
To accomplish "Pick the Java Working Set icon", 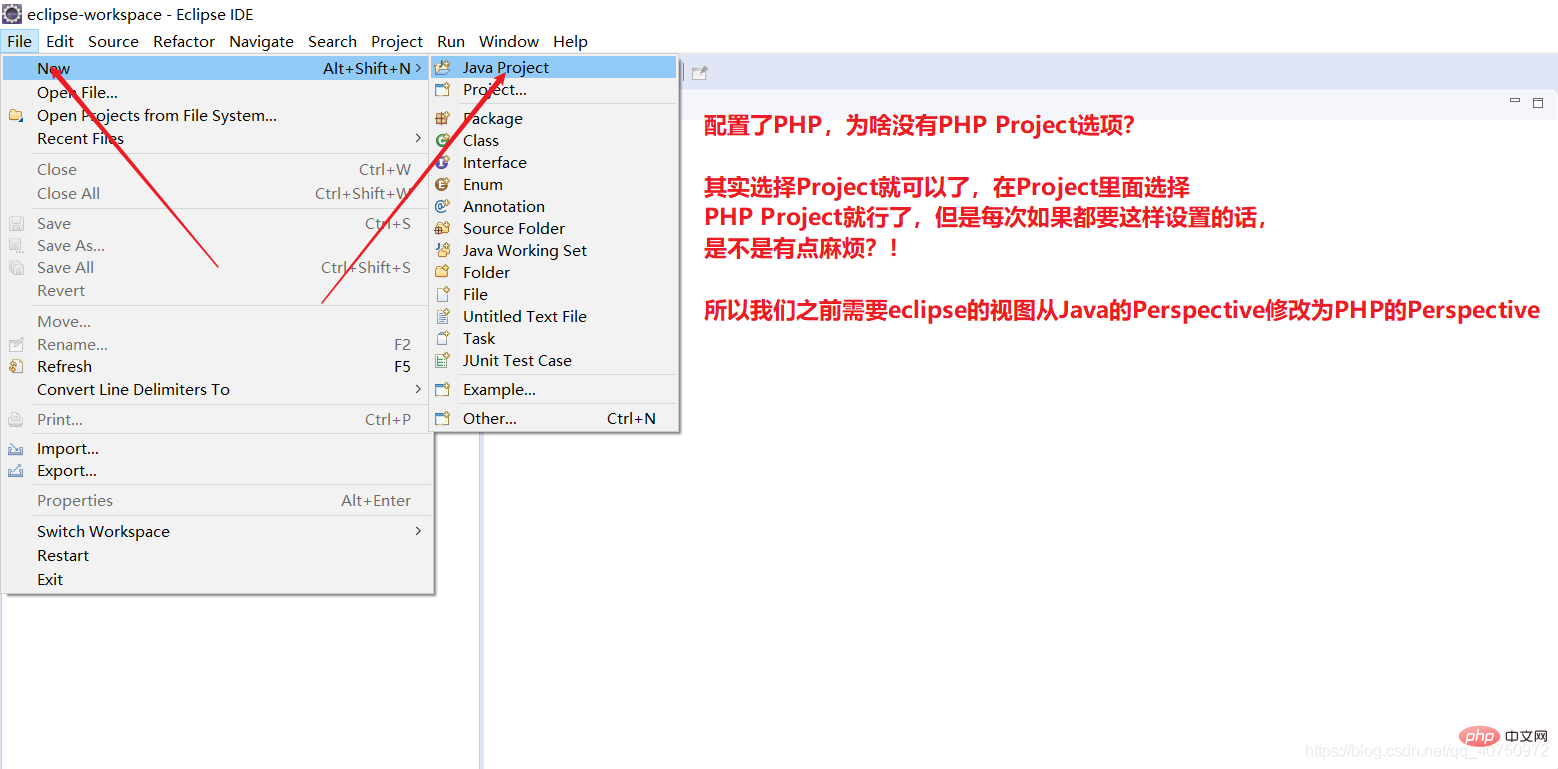I will (x=442, y=250).
